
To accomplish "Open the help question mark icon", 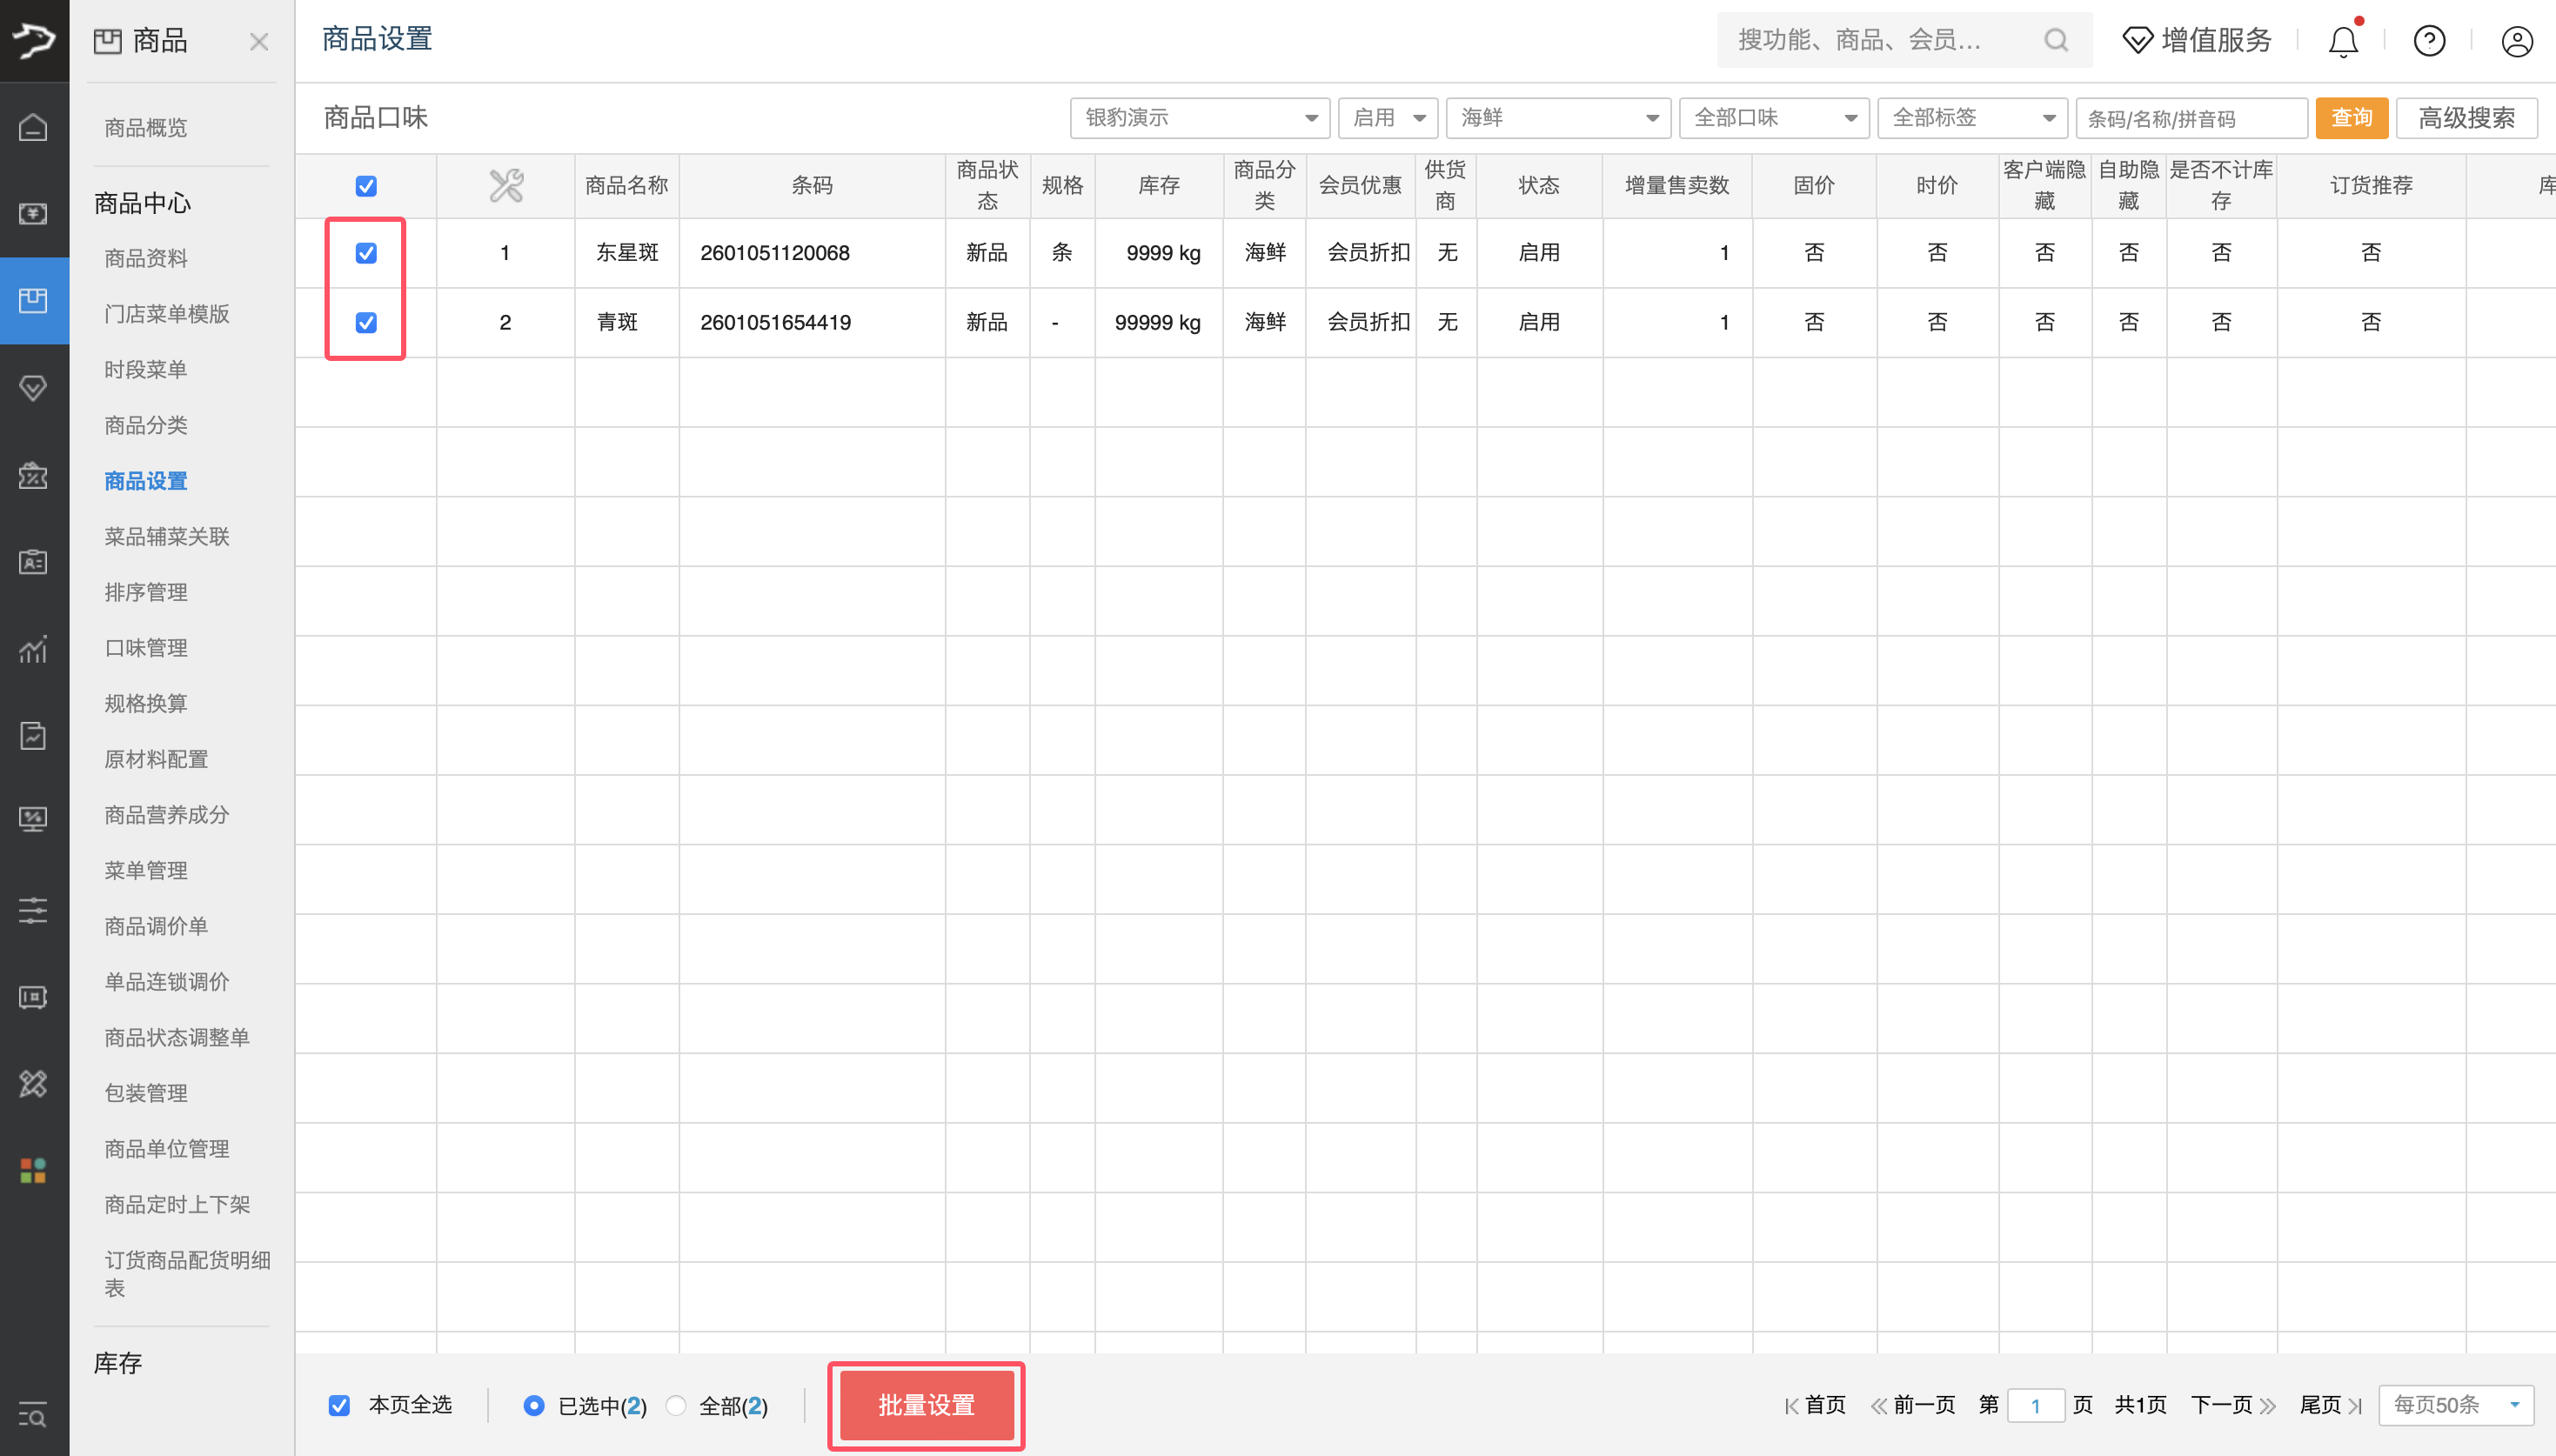I will pos(2429,41).
